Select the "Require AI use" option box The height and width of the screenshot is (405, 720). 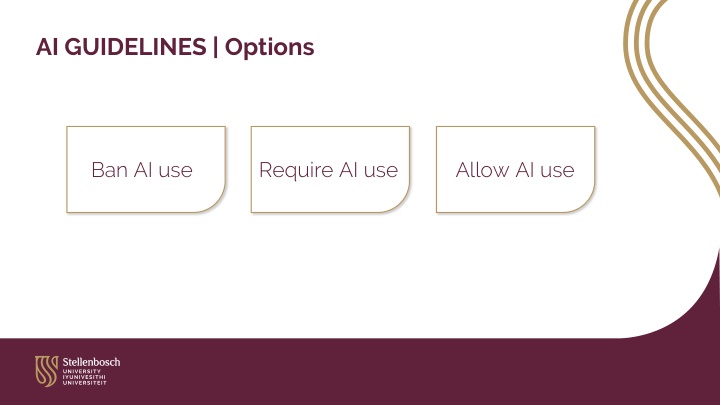click(x=330, y=169)
